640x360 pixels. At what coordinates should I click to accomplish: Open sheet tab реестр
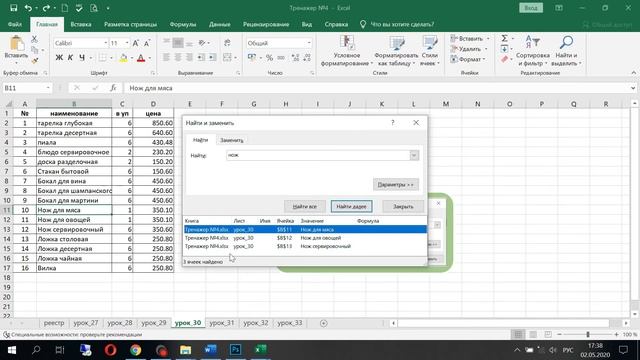[x=54, y=323]
